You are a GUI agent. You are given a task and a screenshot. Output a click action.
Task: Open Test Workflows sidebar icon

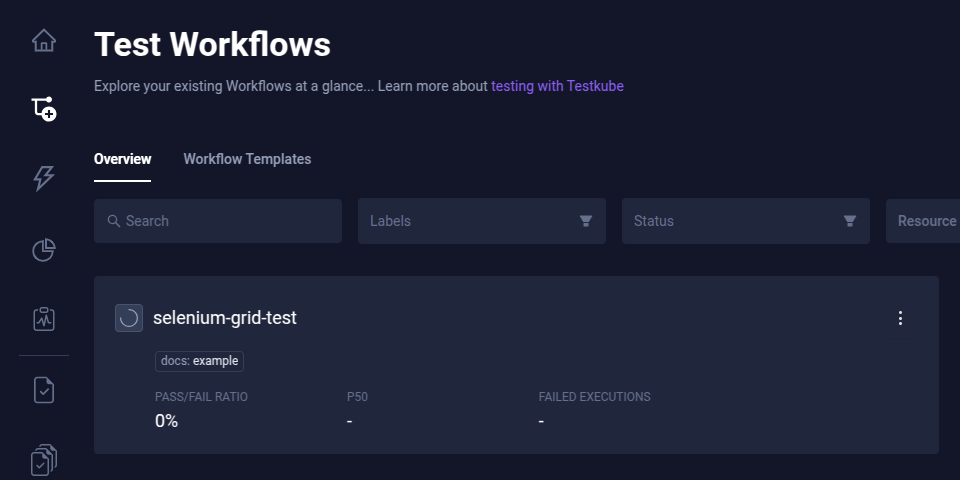pyautogui.click(x=43, y=109)
